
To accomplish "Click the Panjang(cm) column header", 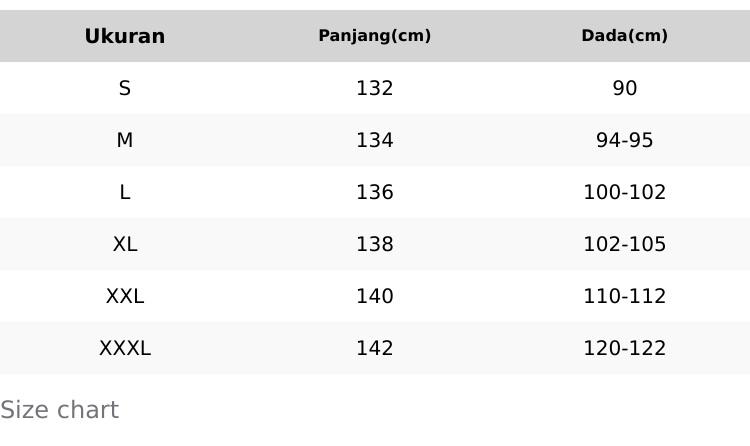I will (x=375, y=36).
